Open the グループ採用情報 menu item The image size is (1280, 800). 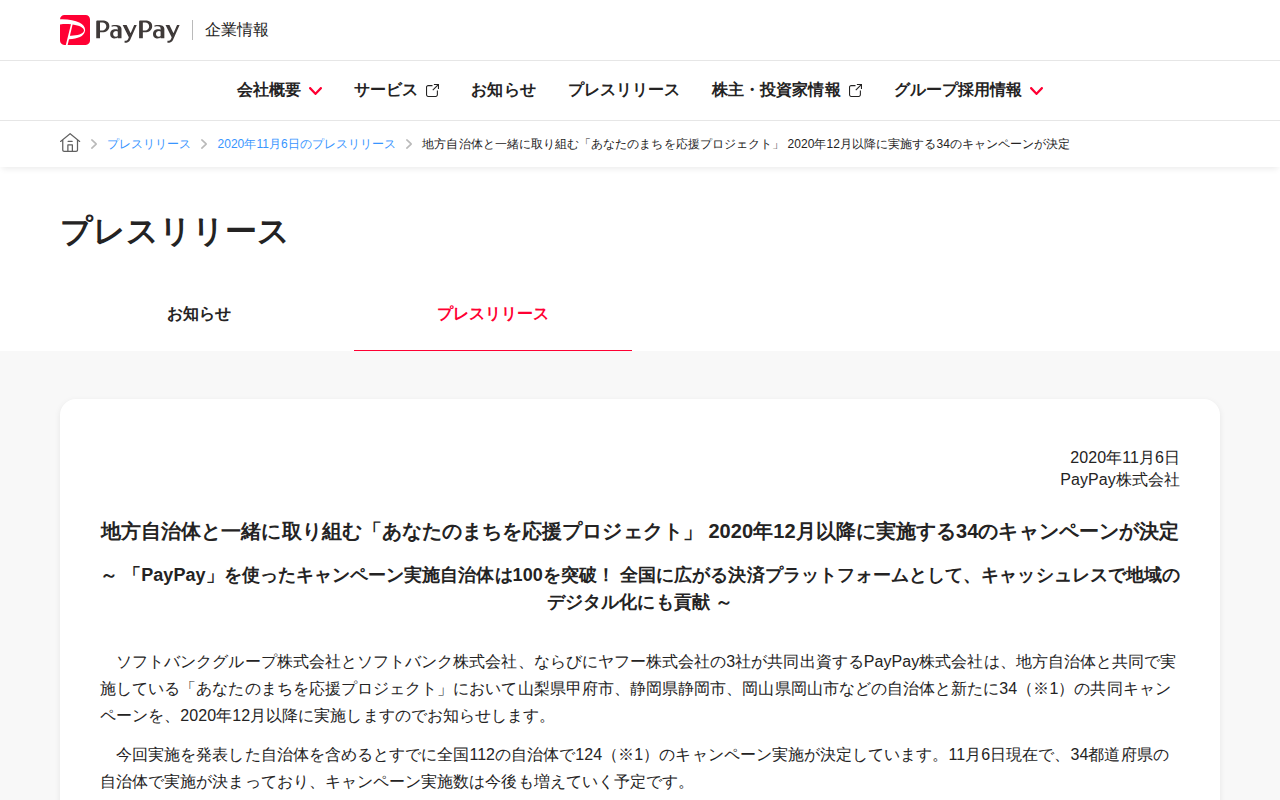[958, 90]
